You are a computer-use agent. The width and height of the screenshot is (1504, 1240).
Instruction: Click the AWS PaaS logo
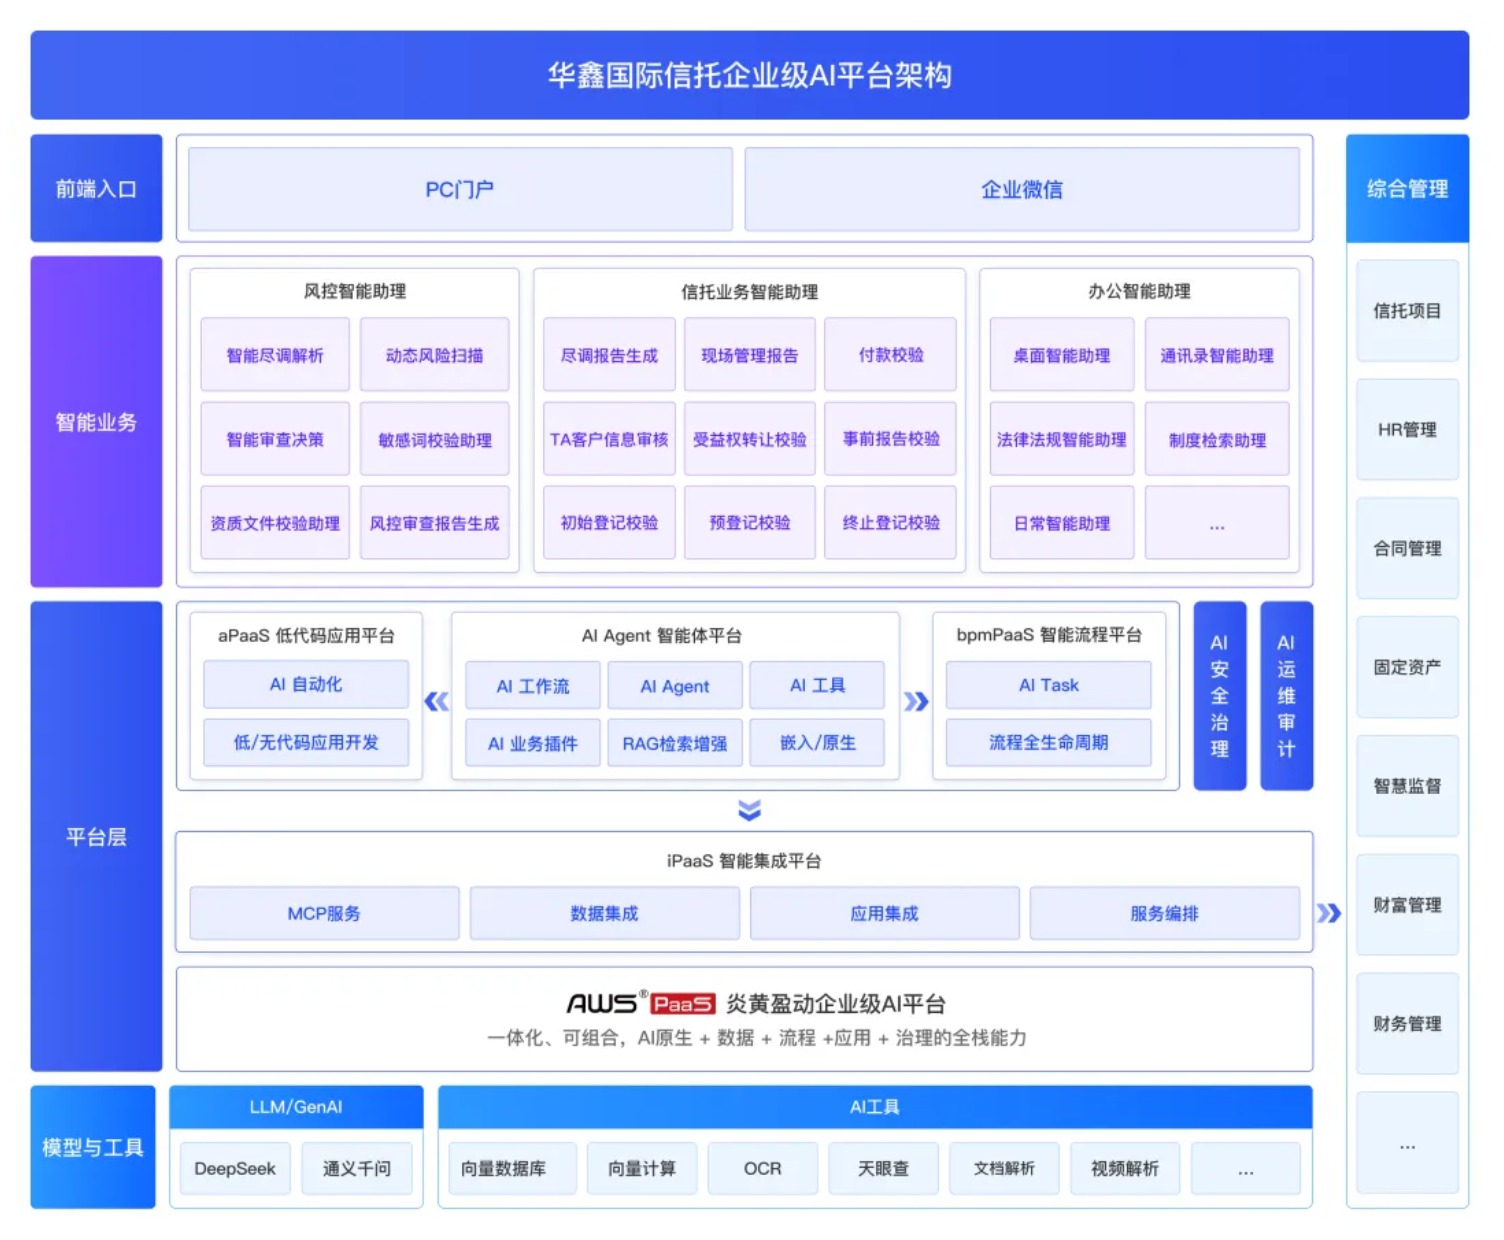(x=641, y=1003)
